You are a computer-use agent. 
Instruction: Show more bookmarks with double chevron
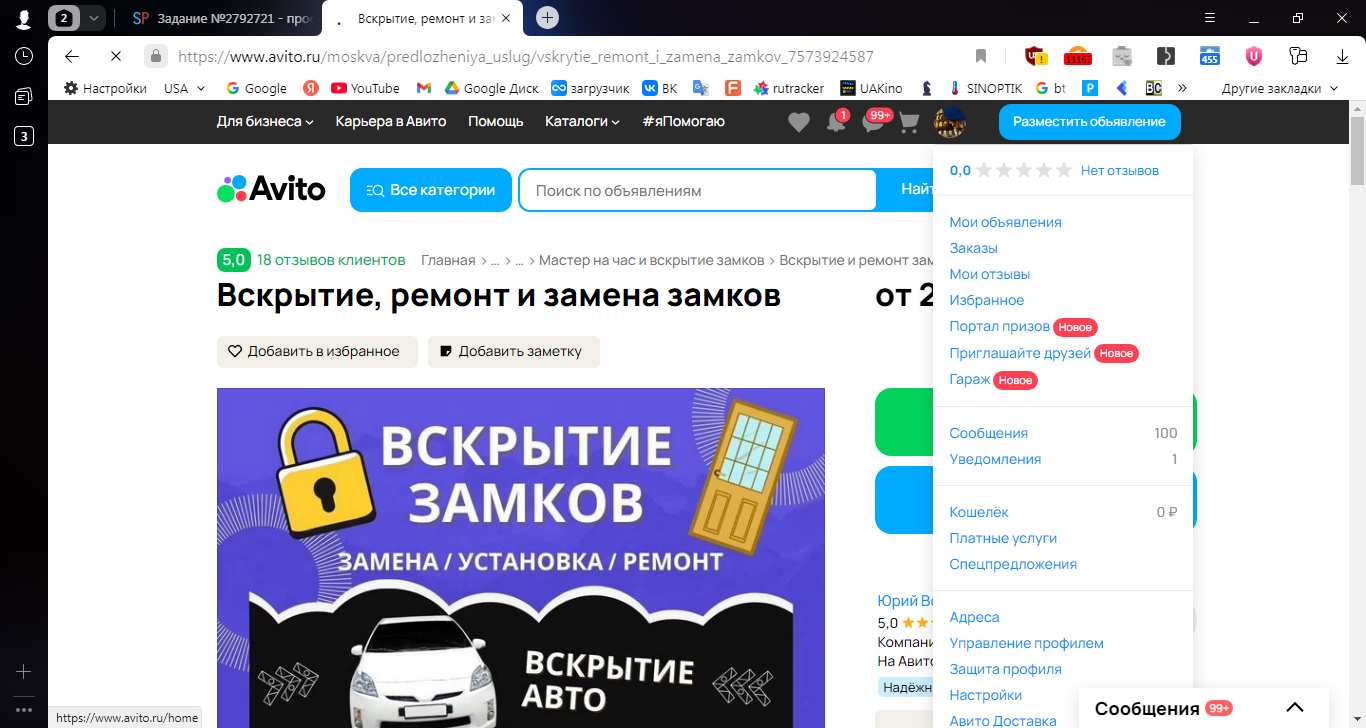1182,88
